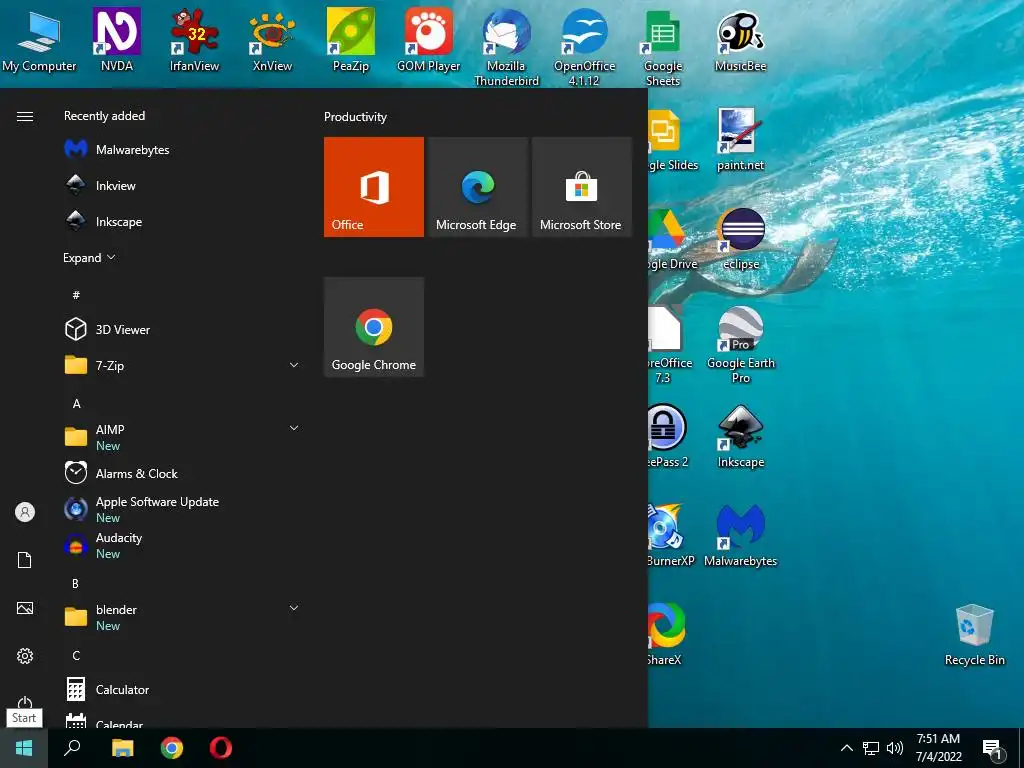Launch 3D Viewer from app list
Viewport: 1024px width, 768px height.
coord(182,329)
